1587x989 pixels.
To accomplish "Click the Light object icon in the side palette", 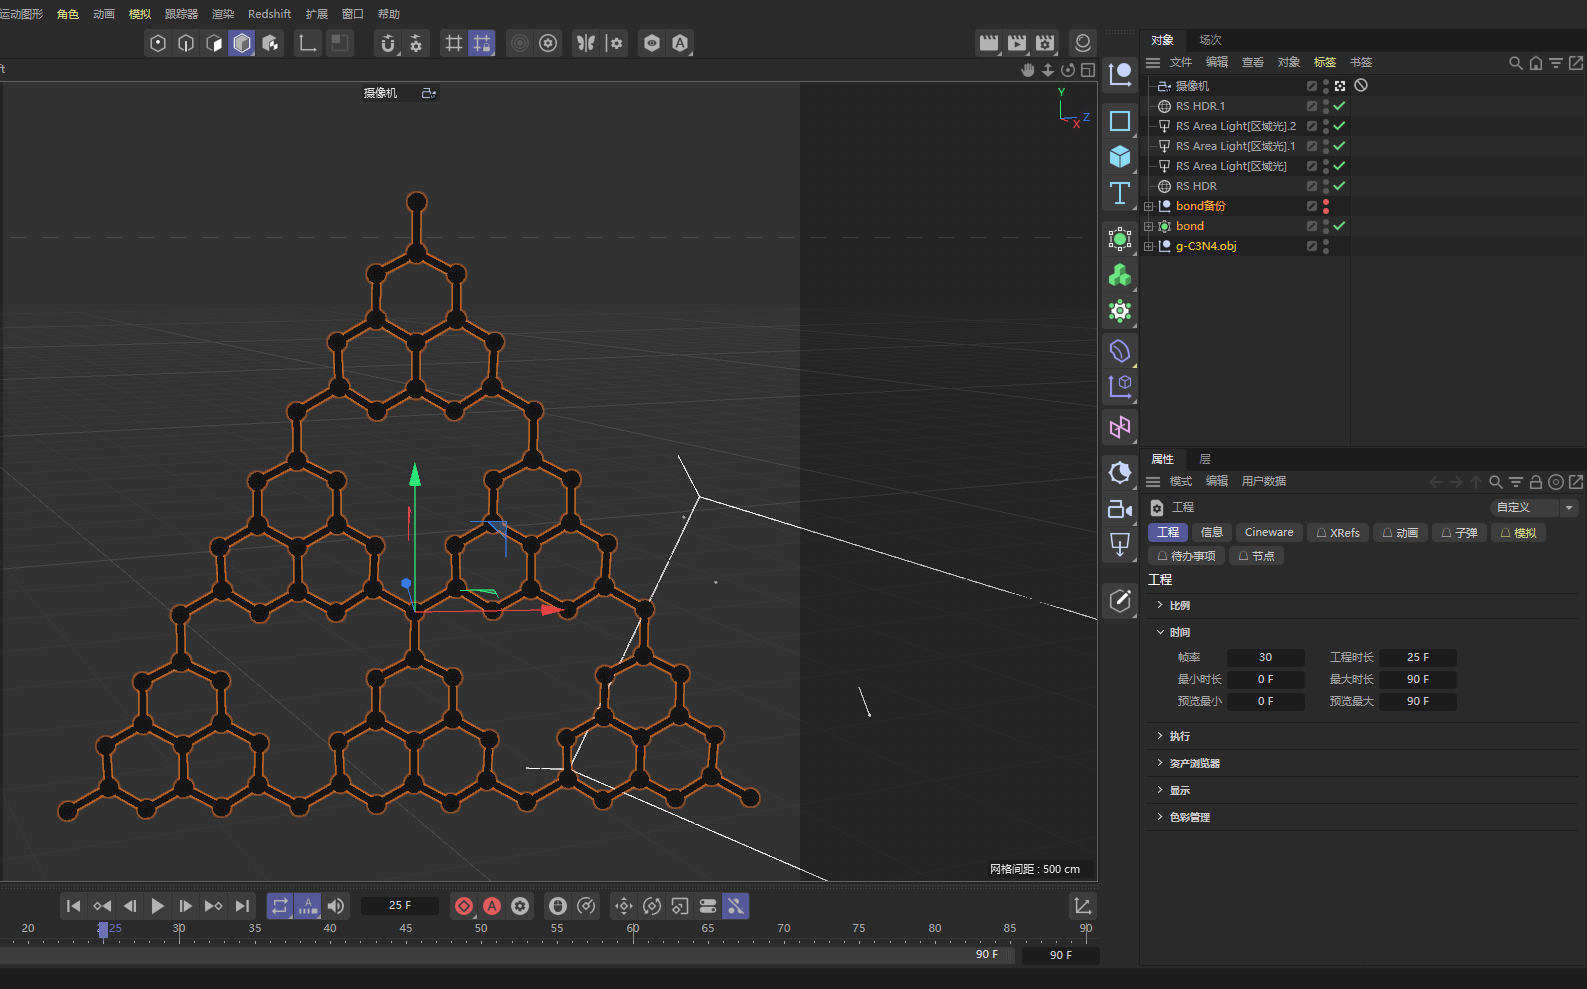I will pyautogui.click(x=1120, y=545).
